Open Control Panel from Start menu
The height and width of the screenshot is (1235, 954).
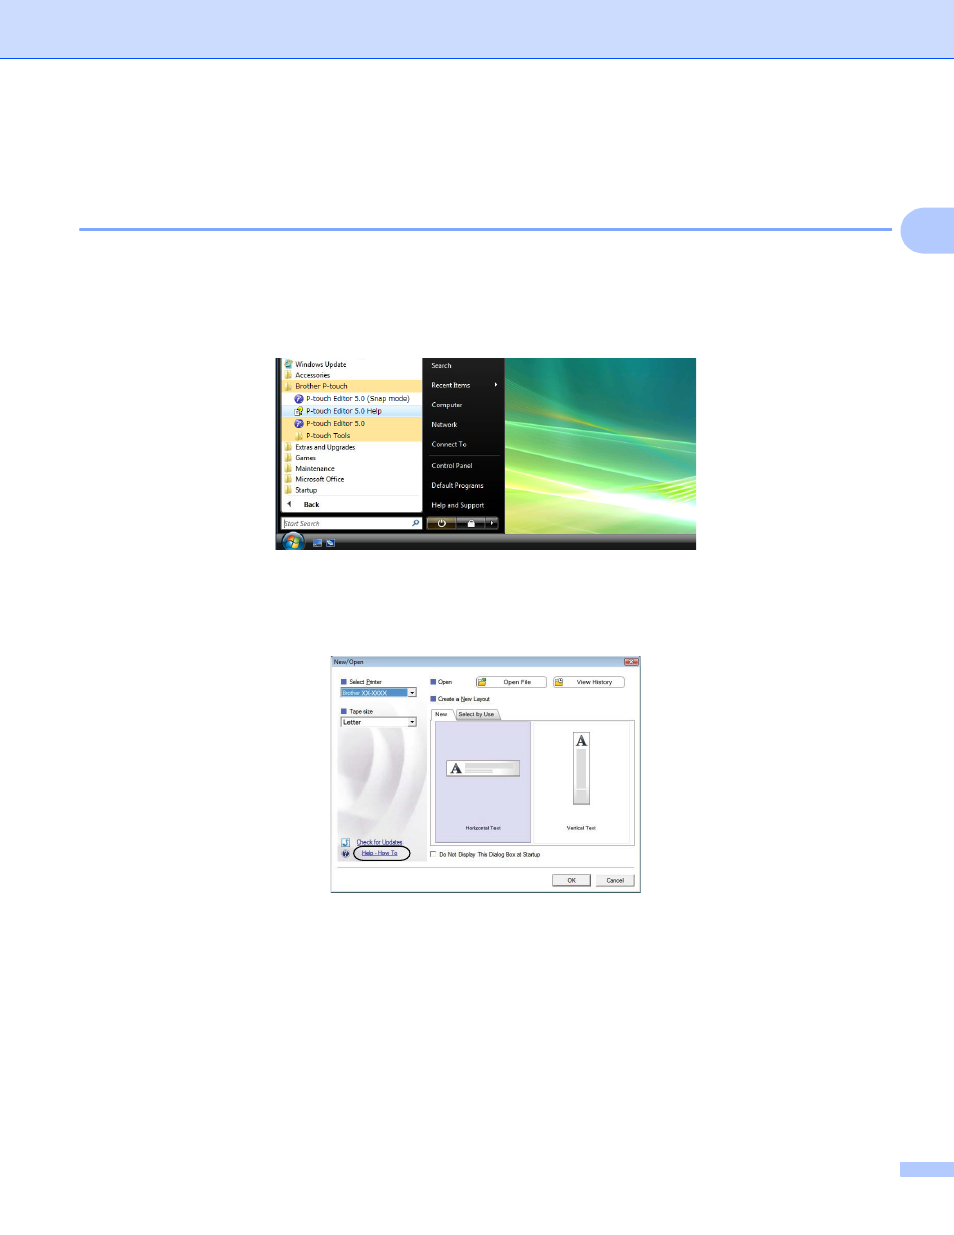coord(452,466)
